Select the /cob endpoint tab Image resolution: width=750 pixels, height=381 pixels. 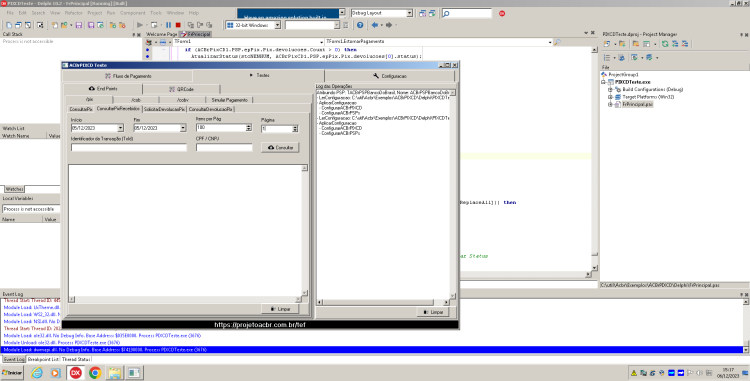pos(136,100)
